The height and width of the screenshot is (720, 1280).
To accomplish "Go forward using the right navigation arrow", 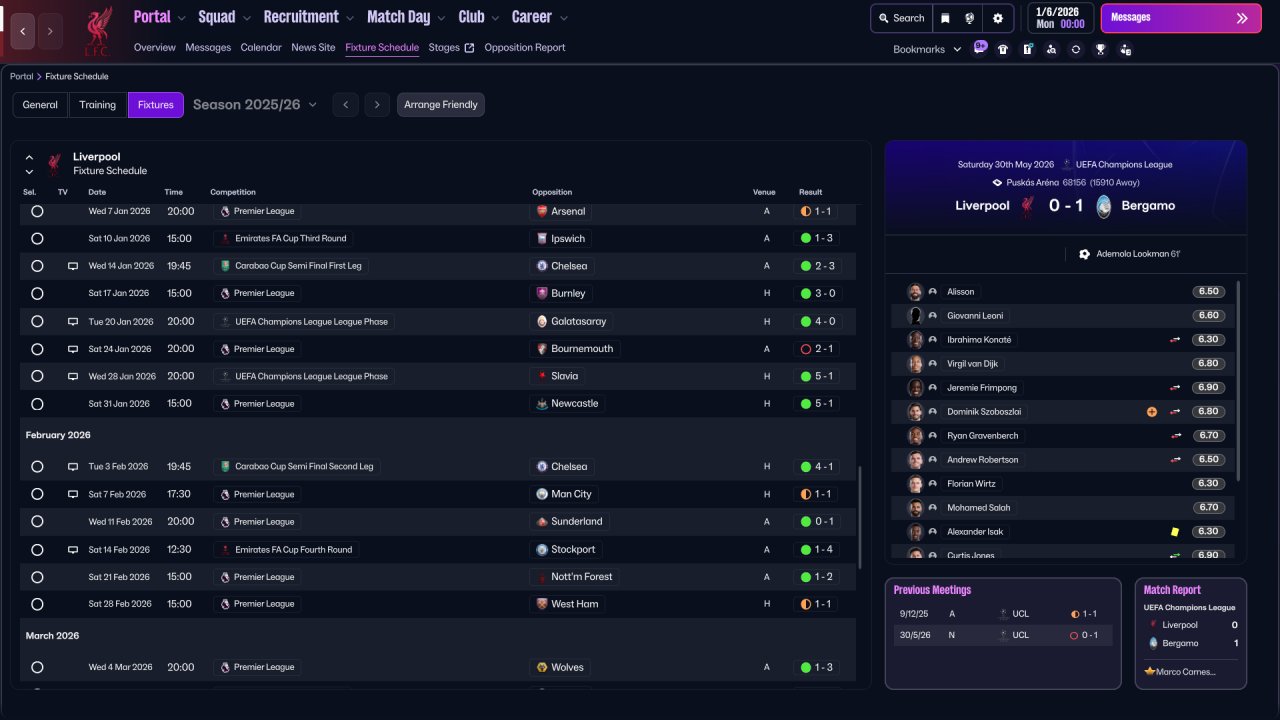I will coord(50,31).
